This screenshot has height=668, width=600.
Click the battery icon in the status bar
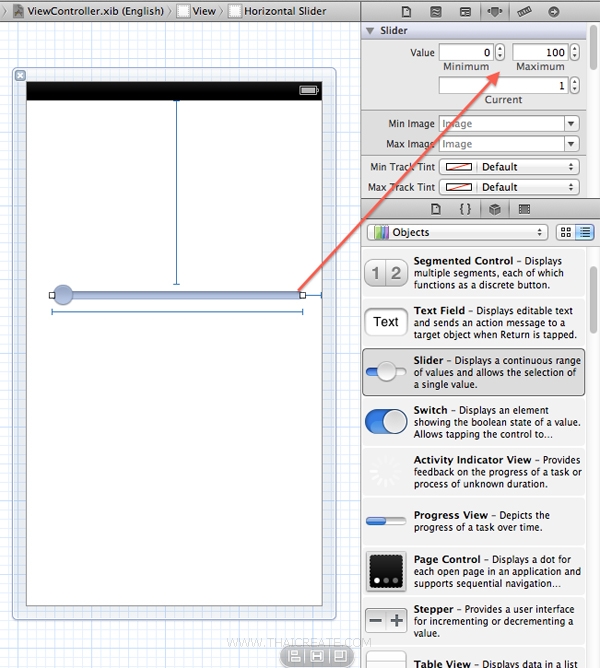309,90
